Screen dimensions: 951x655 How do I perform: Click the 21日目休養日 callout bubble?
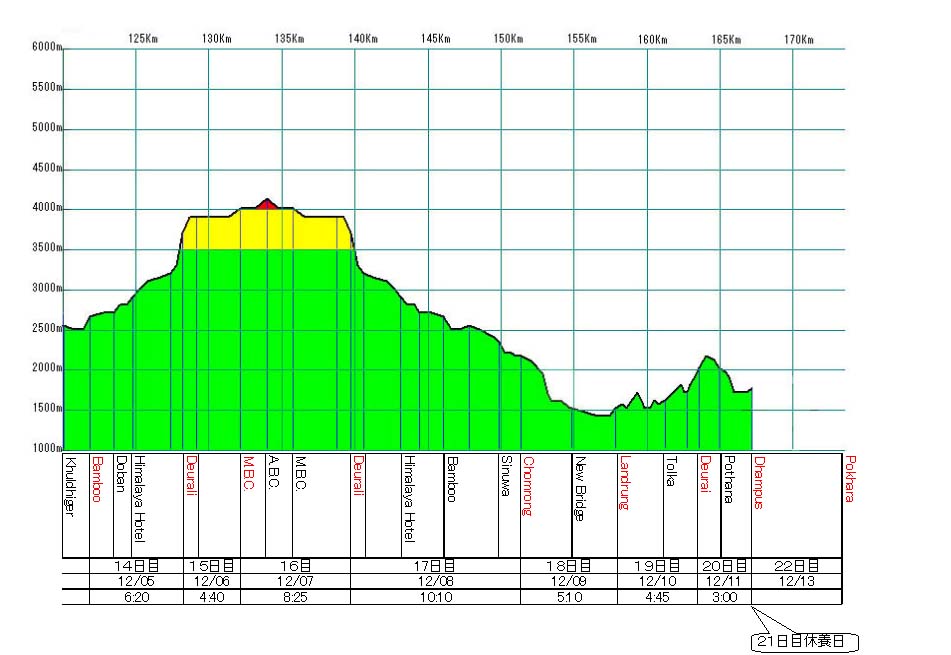coord(804,641)
